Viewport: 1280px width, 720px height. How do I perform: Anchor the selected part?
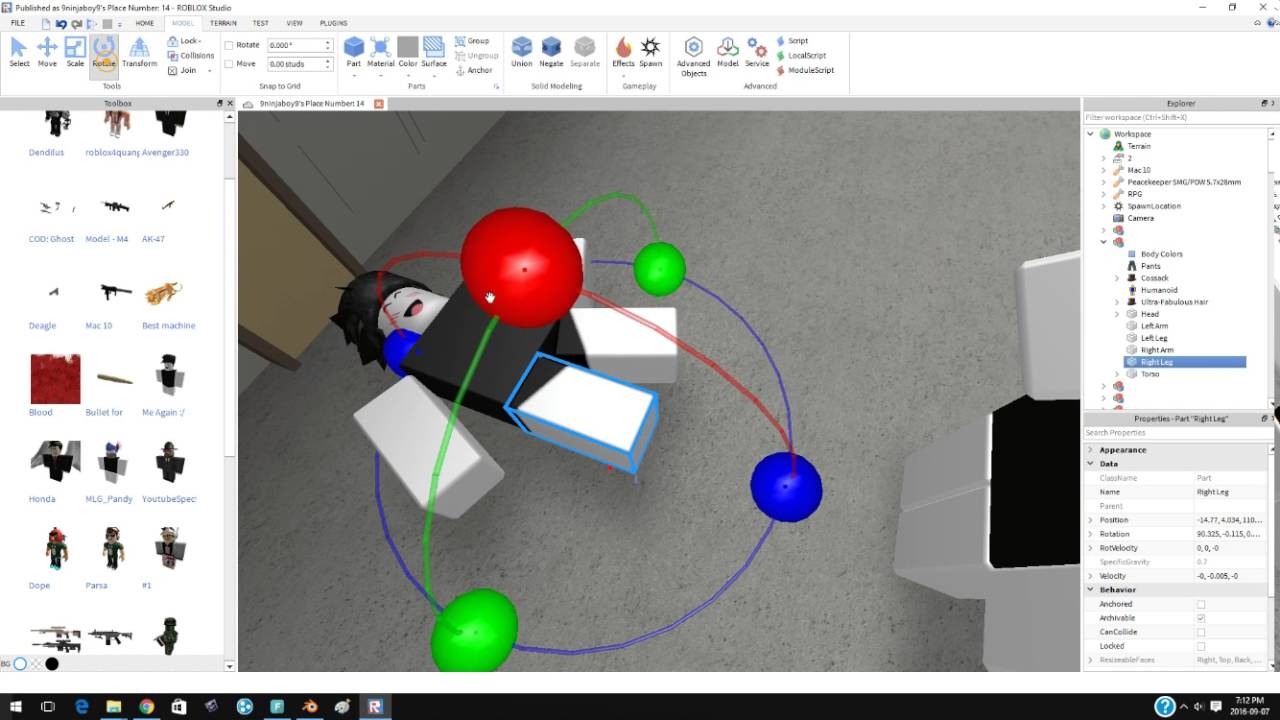[x=474, y=70]
